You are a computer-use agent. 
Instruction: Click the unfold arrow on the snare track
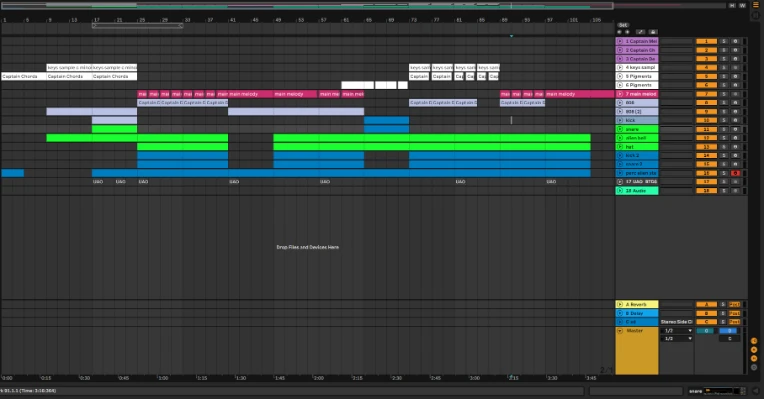tap(620, 129)
